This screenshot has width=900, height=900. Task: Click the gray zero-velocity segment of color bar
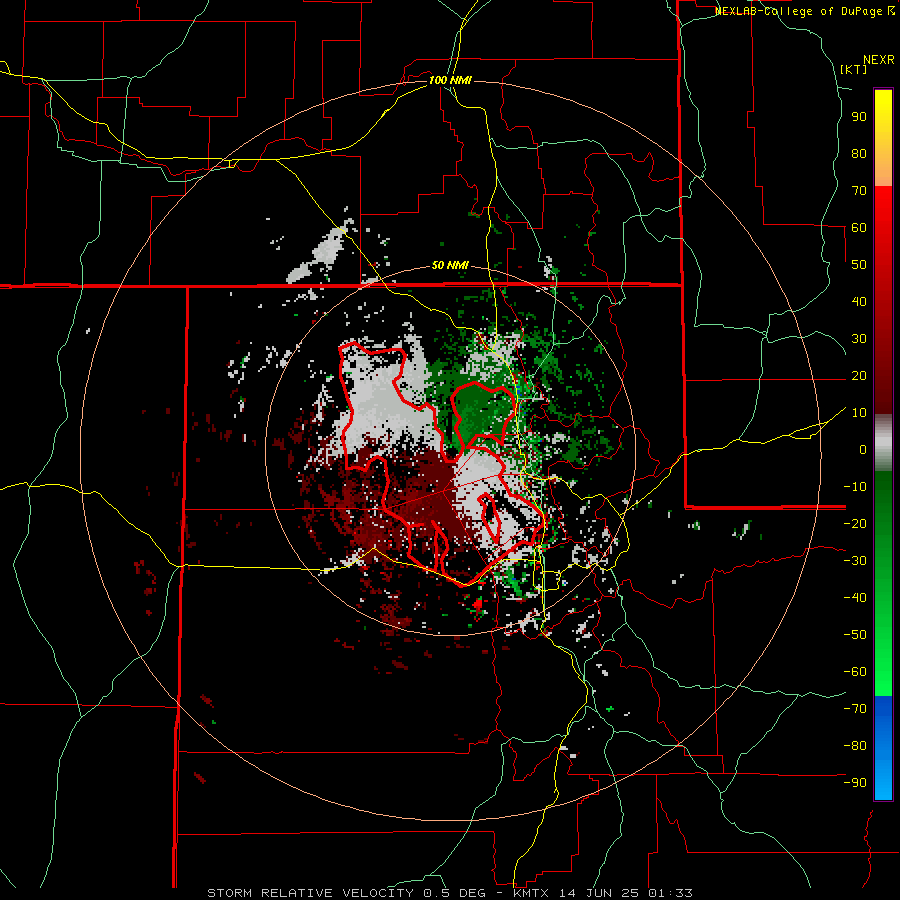[x=883, y=443]
